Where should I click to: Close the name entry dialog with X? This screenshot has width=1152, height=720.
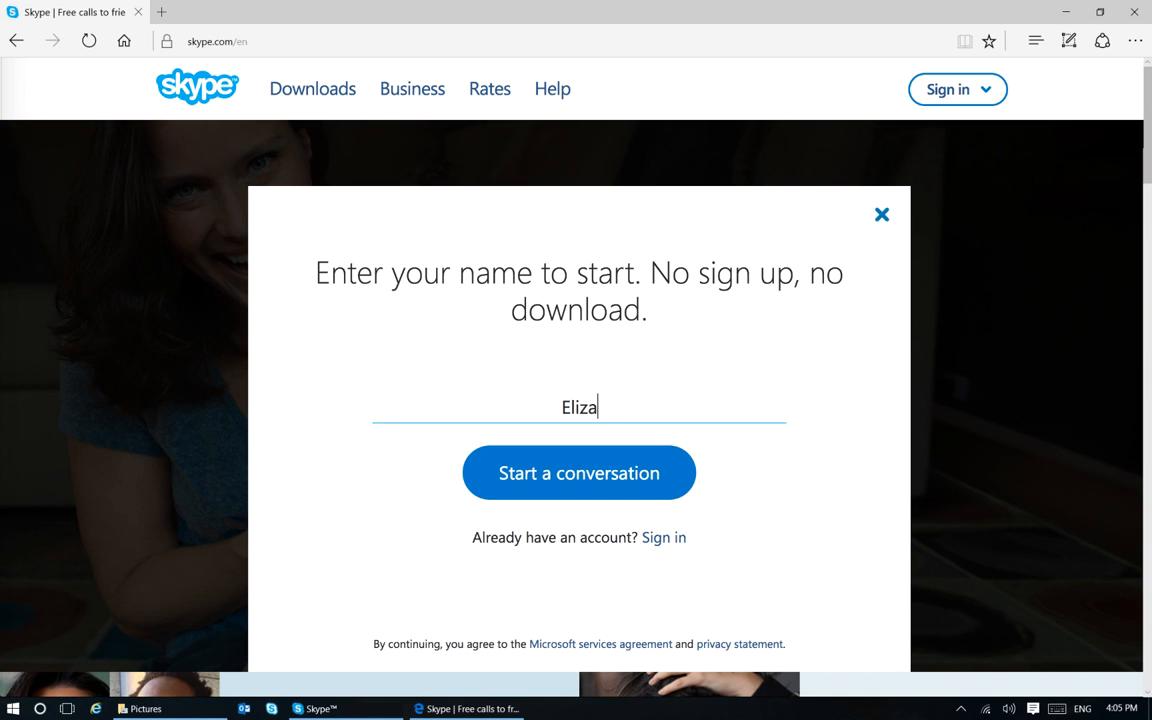(882, 215)
